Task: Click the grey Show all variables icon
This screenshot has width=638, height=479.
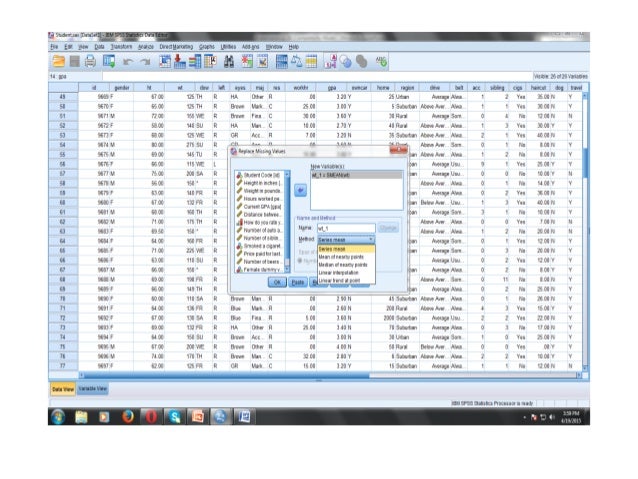Action: pyautogui.click(x=361, y=62)
